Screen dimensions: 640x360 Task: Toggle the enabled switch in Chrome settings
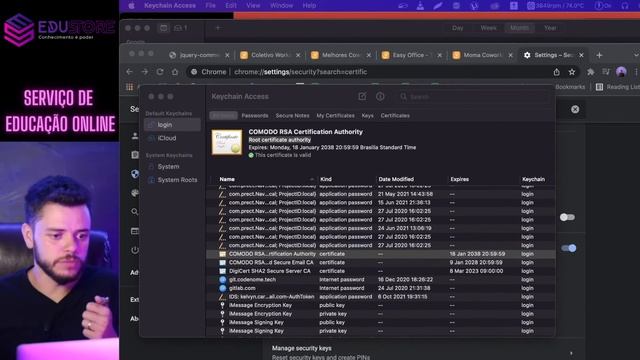click(x=569, y=248)
